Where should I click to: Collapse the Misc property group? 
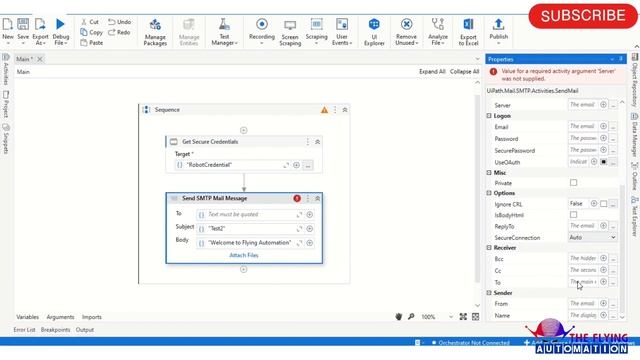(x=489, y=173)
